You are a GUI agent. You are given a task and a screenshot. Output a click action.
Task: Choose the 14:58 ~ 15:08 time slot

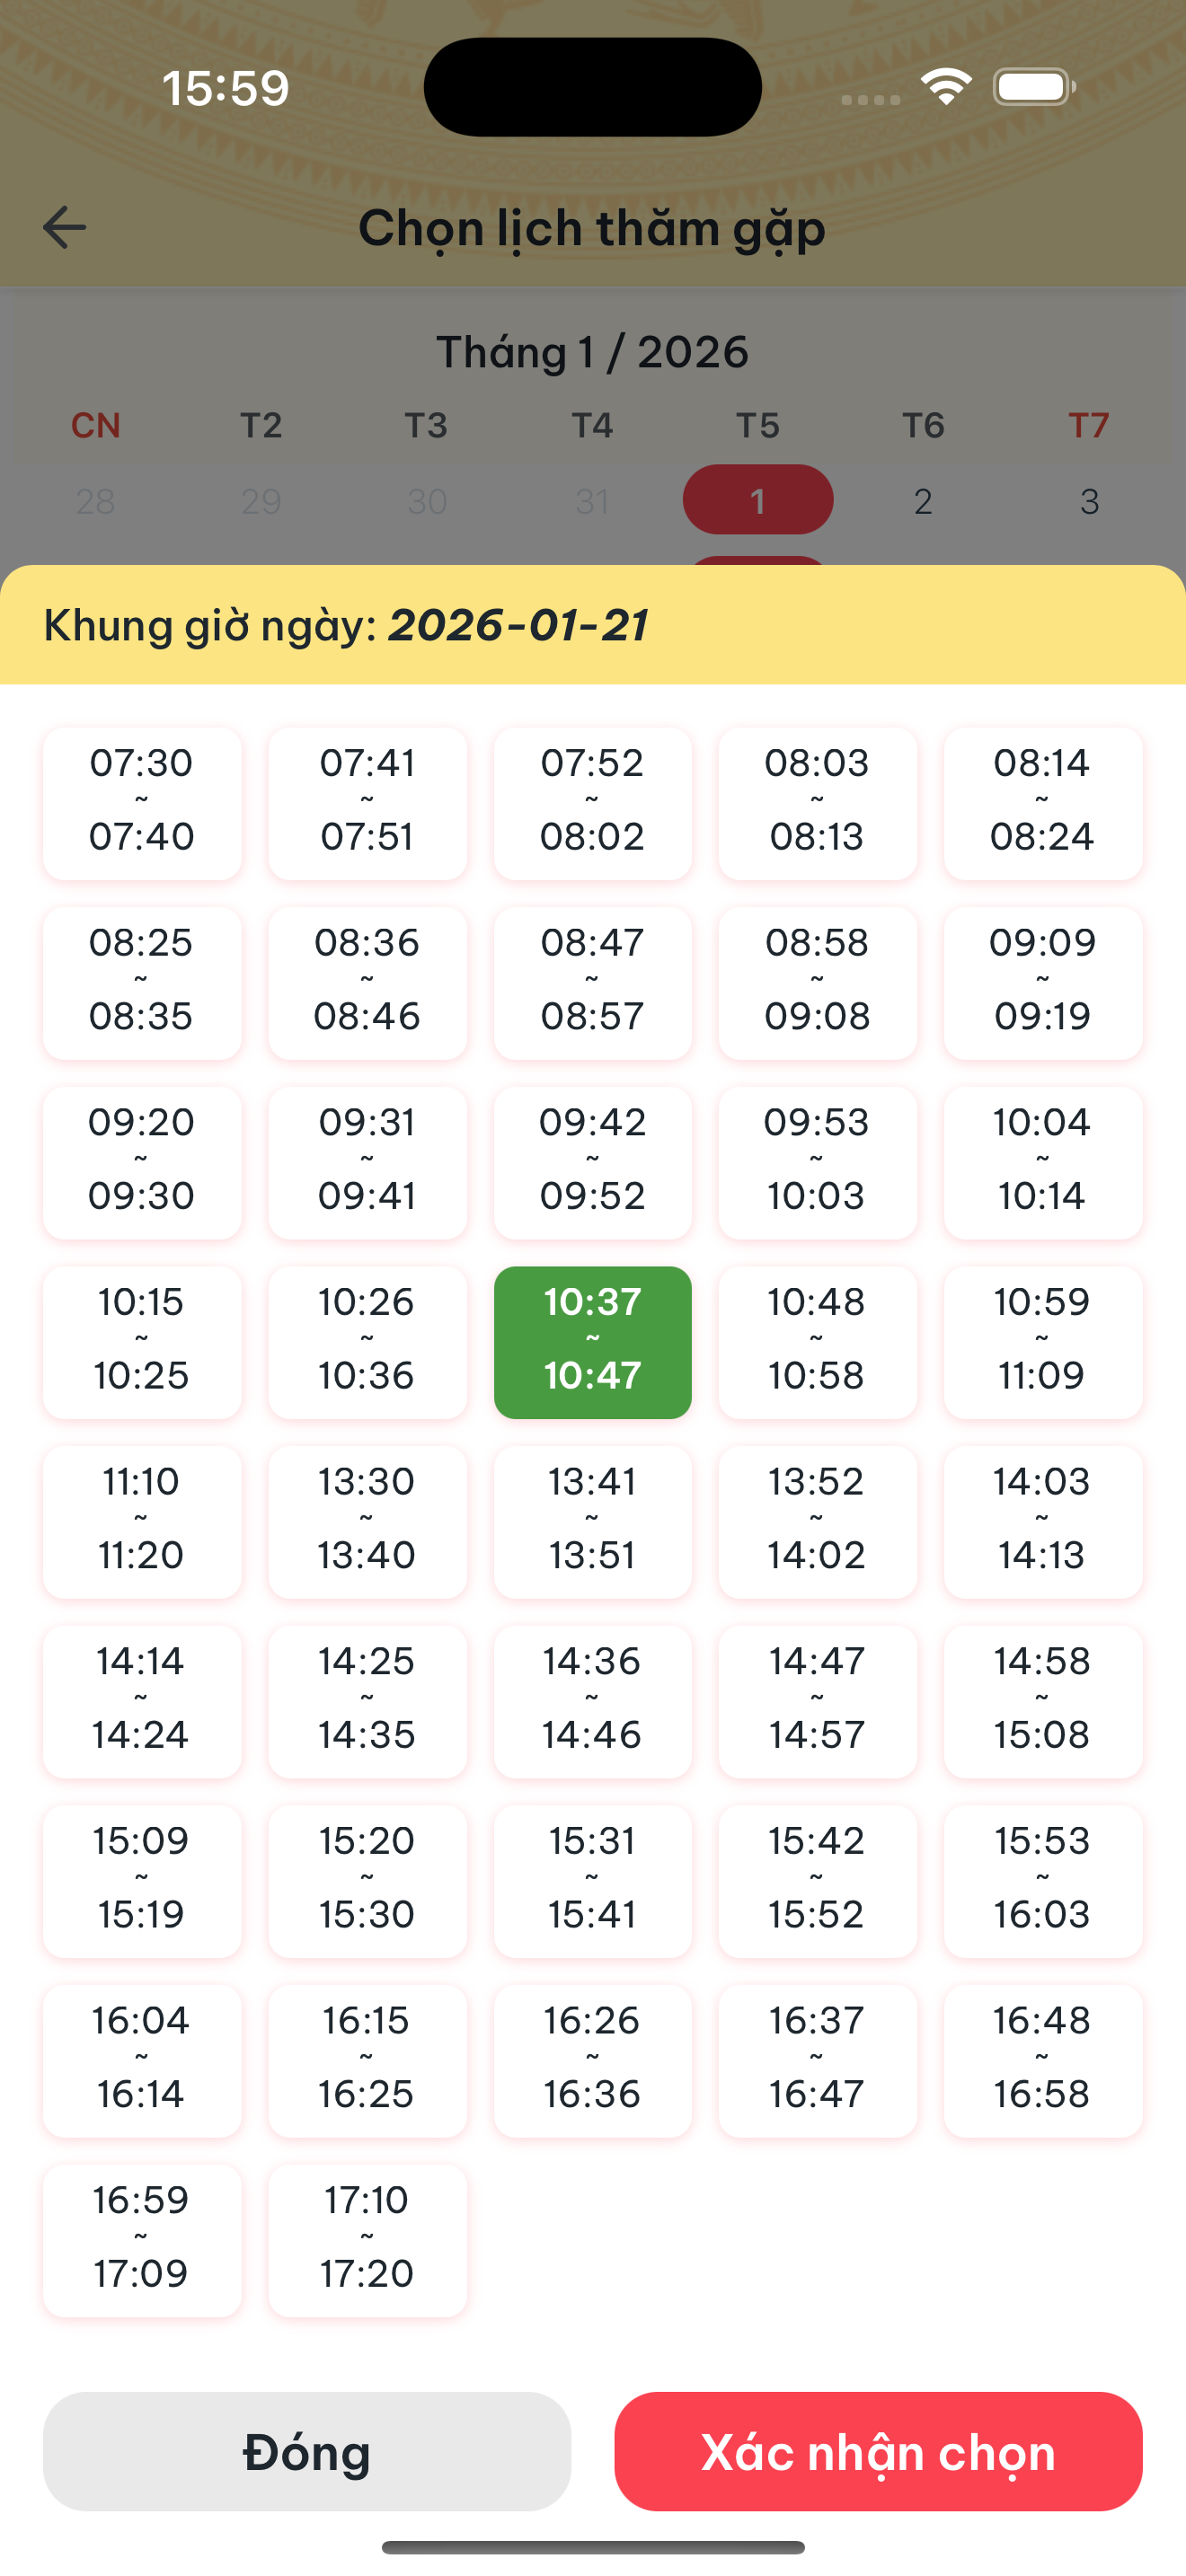pos(1042,1701)
